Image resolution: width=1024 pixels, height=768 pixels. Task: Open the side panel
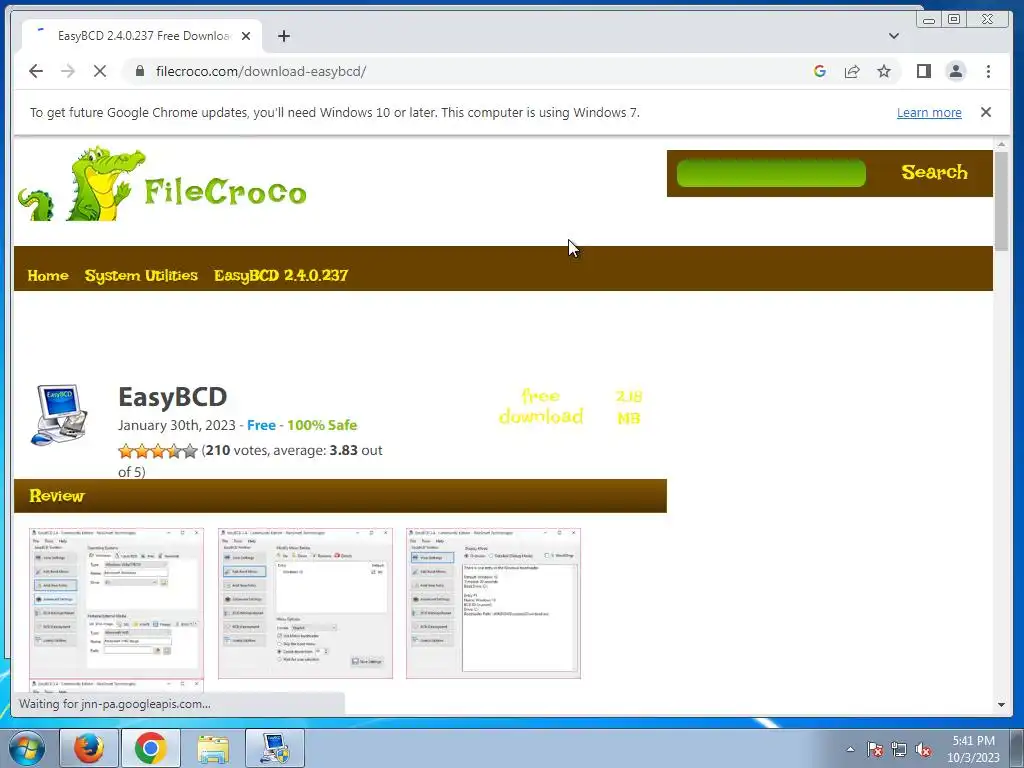tap(923, 71)
